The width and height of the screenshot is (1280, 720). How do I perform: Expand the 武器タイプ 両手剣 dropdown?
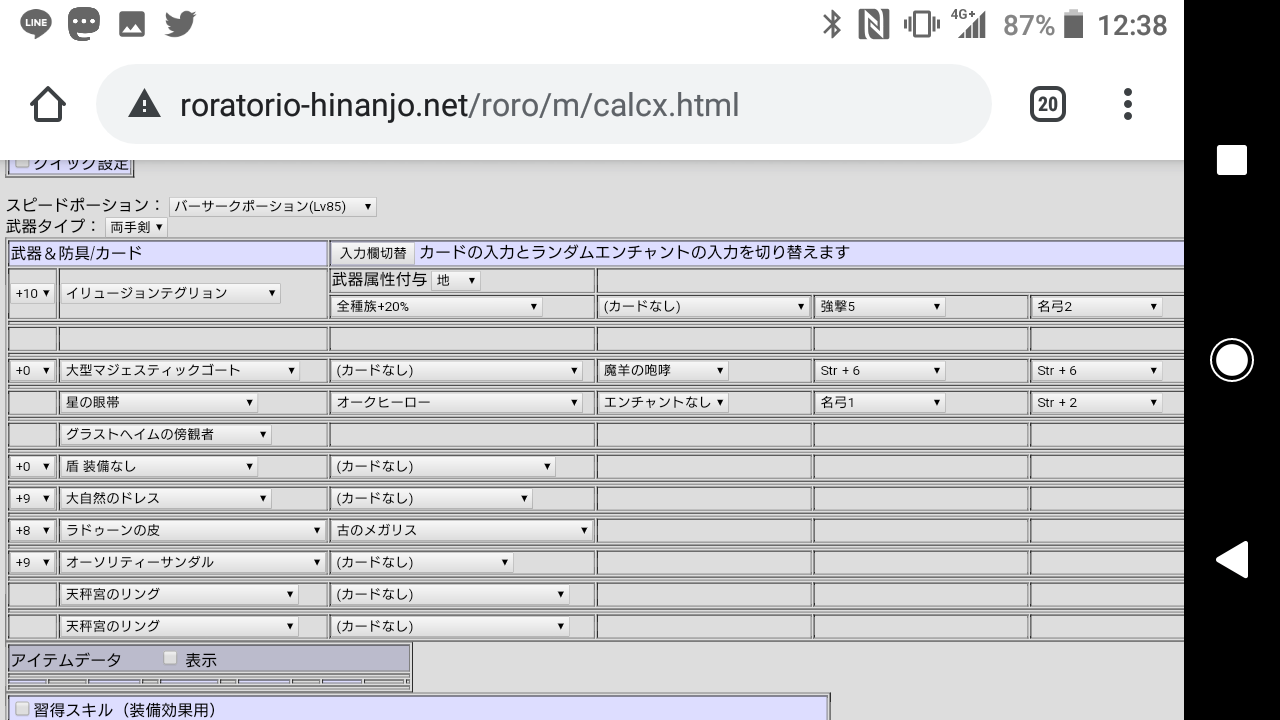point(136,227)
